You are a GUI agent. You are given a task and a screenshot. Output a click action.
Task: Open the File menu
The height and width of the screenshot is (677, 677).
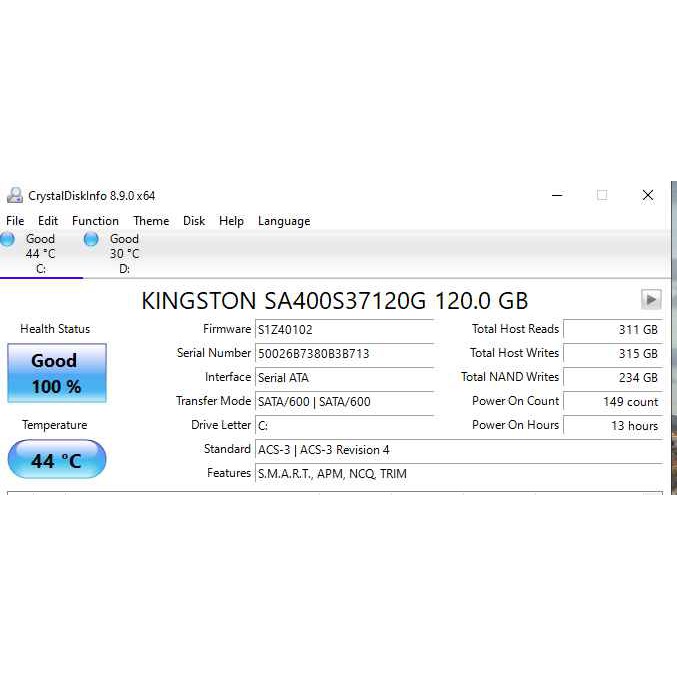click(x=15, y=221)
